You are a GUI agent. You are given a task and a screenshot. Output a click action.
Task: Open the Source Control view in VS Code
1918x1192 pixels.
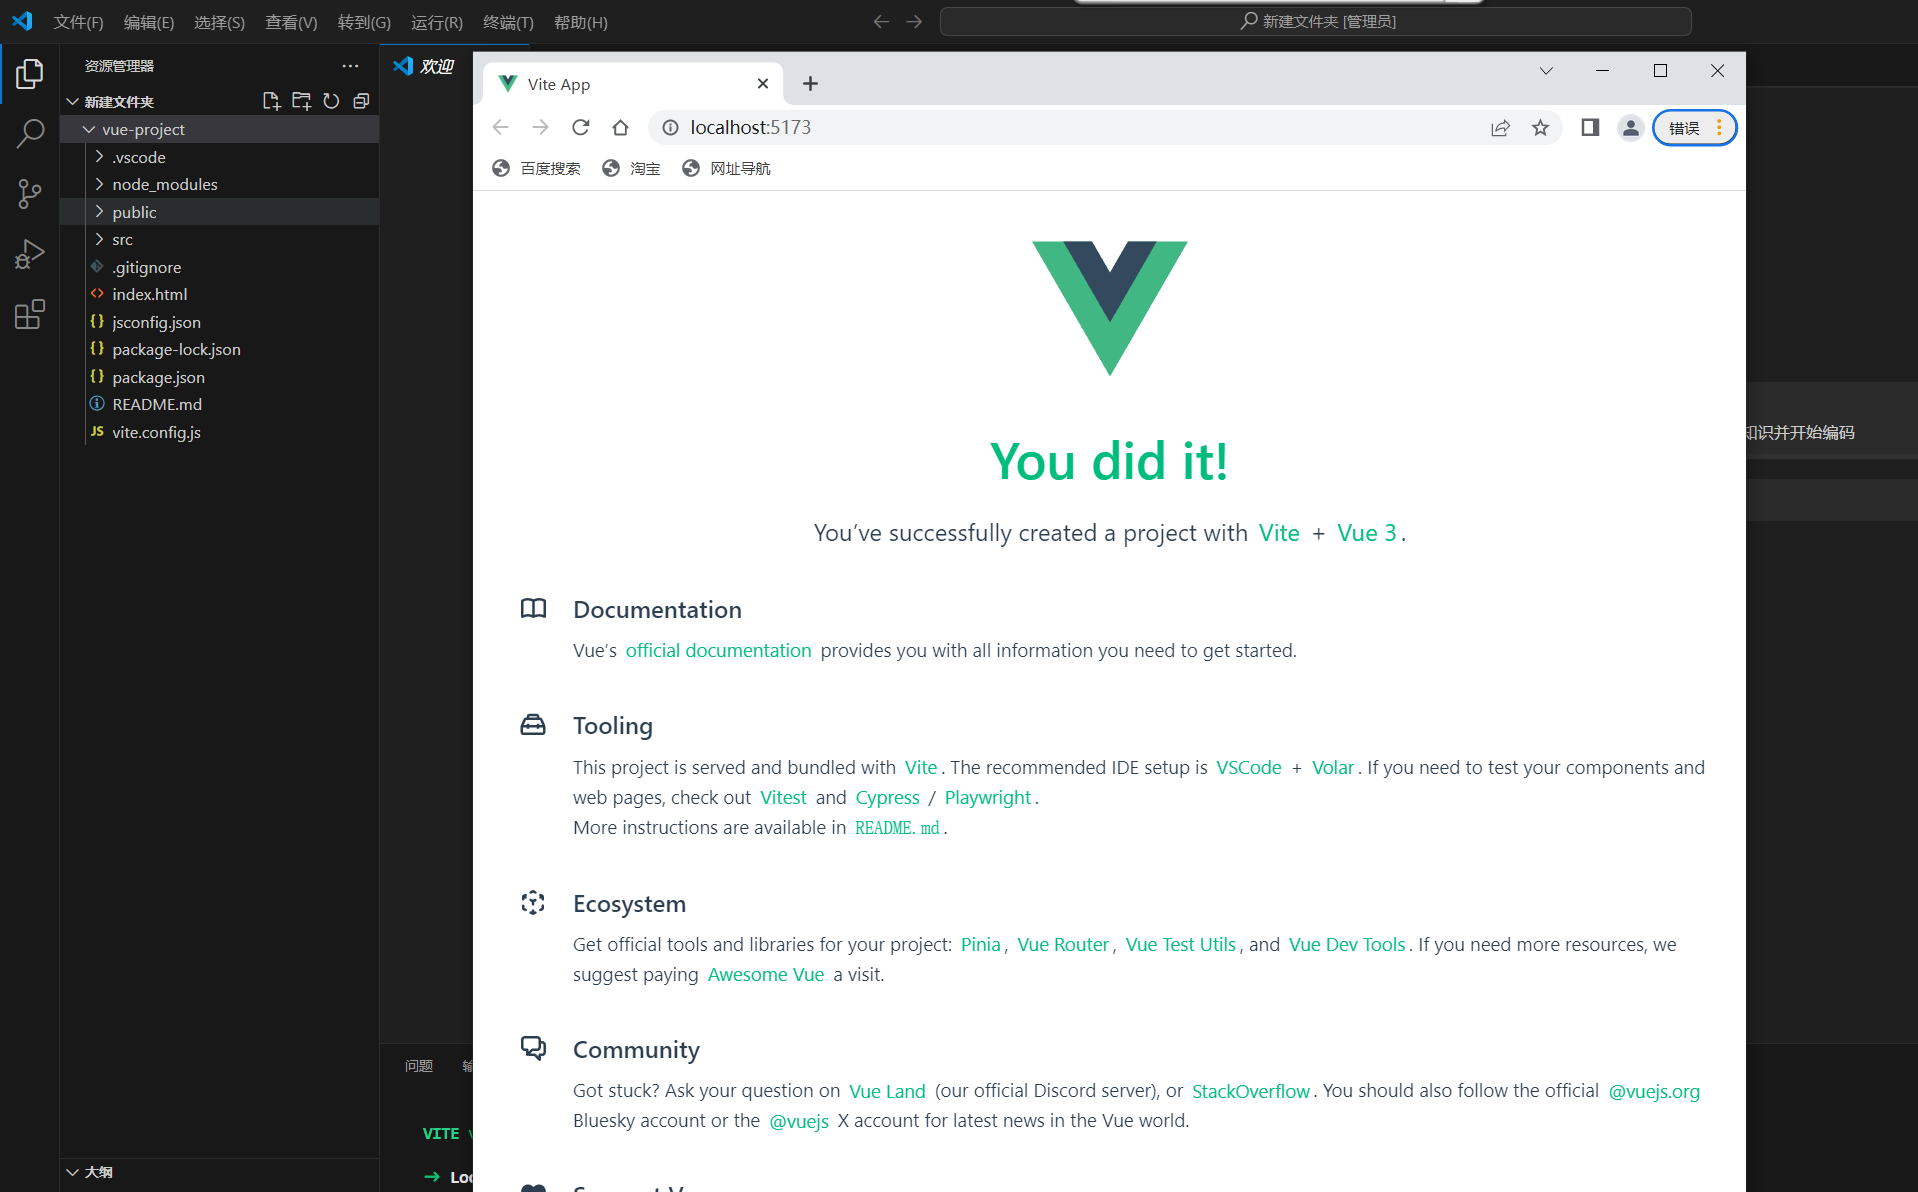30,194
